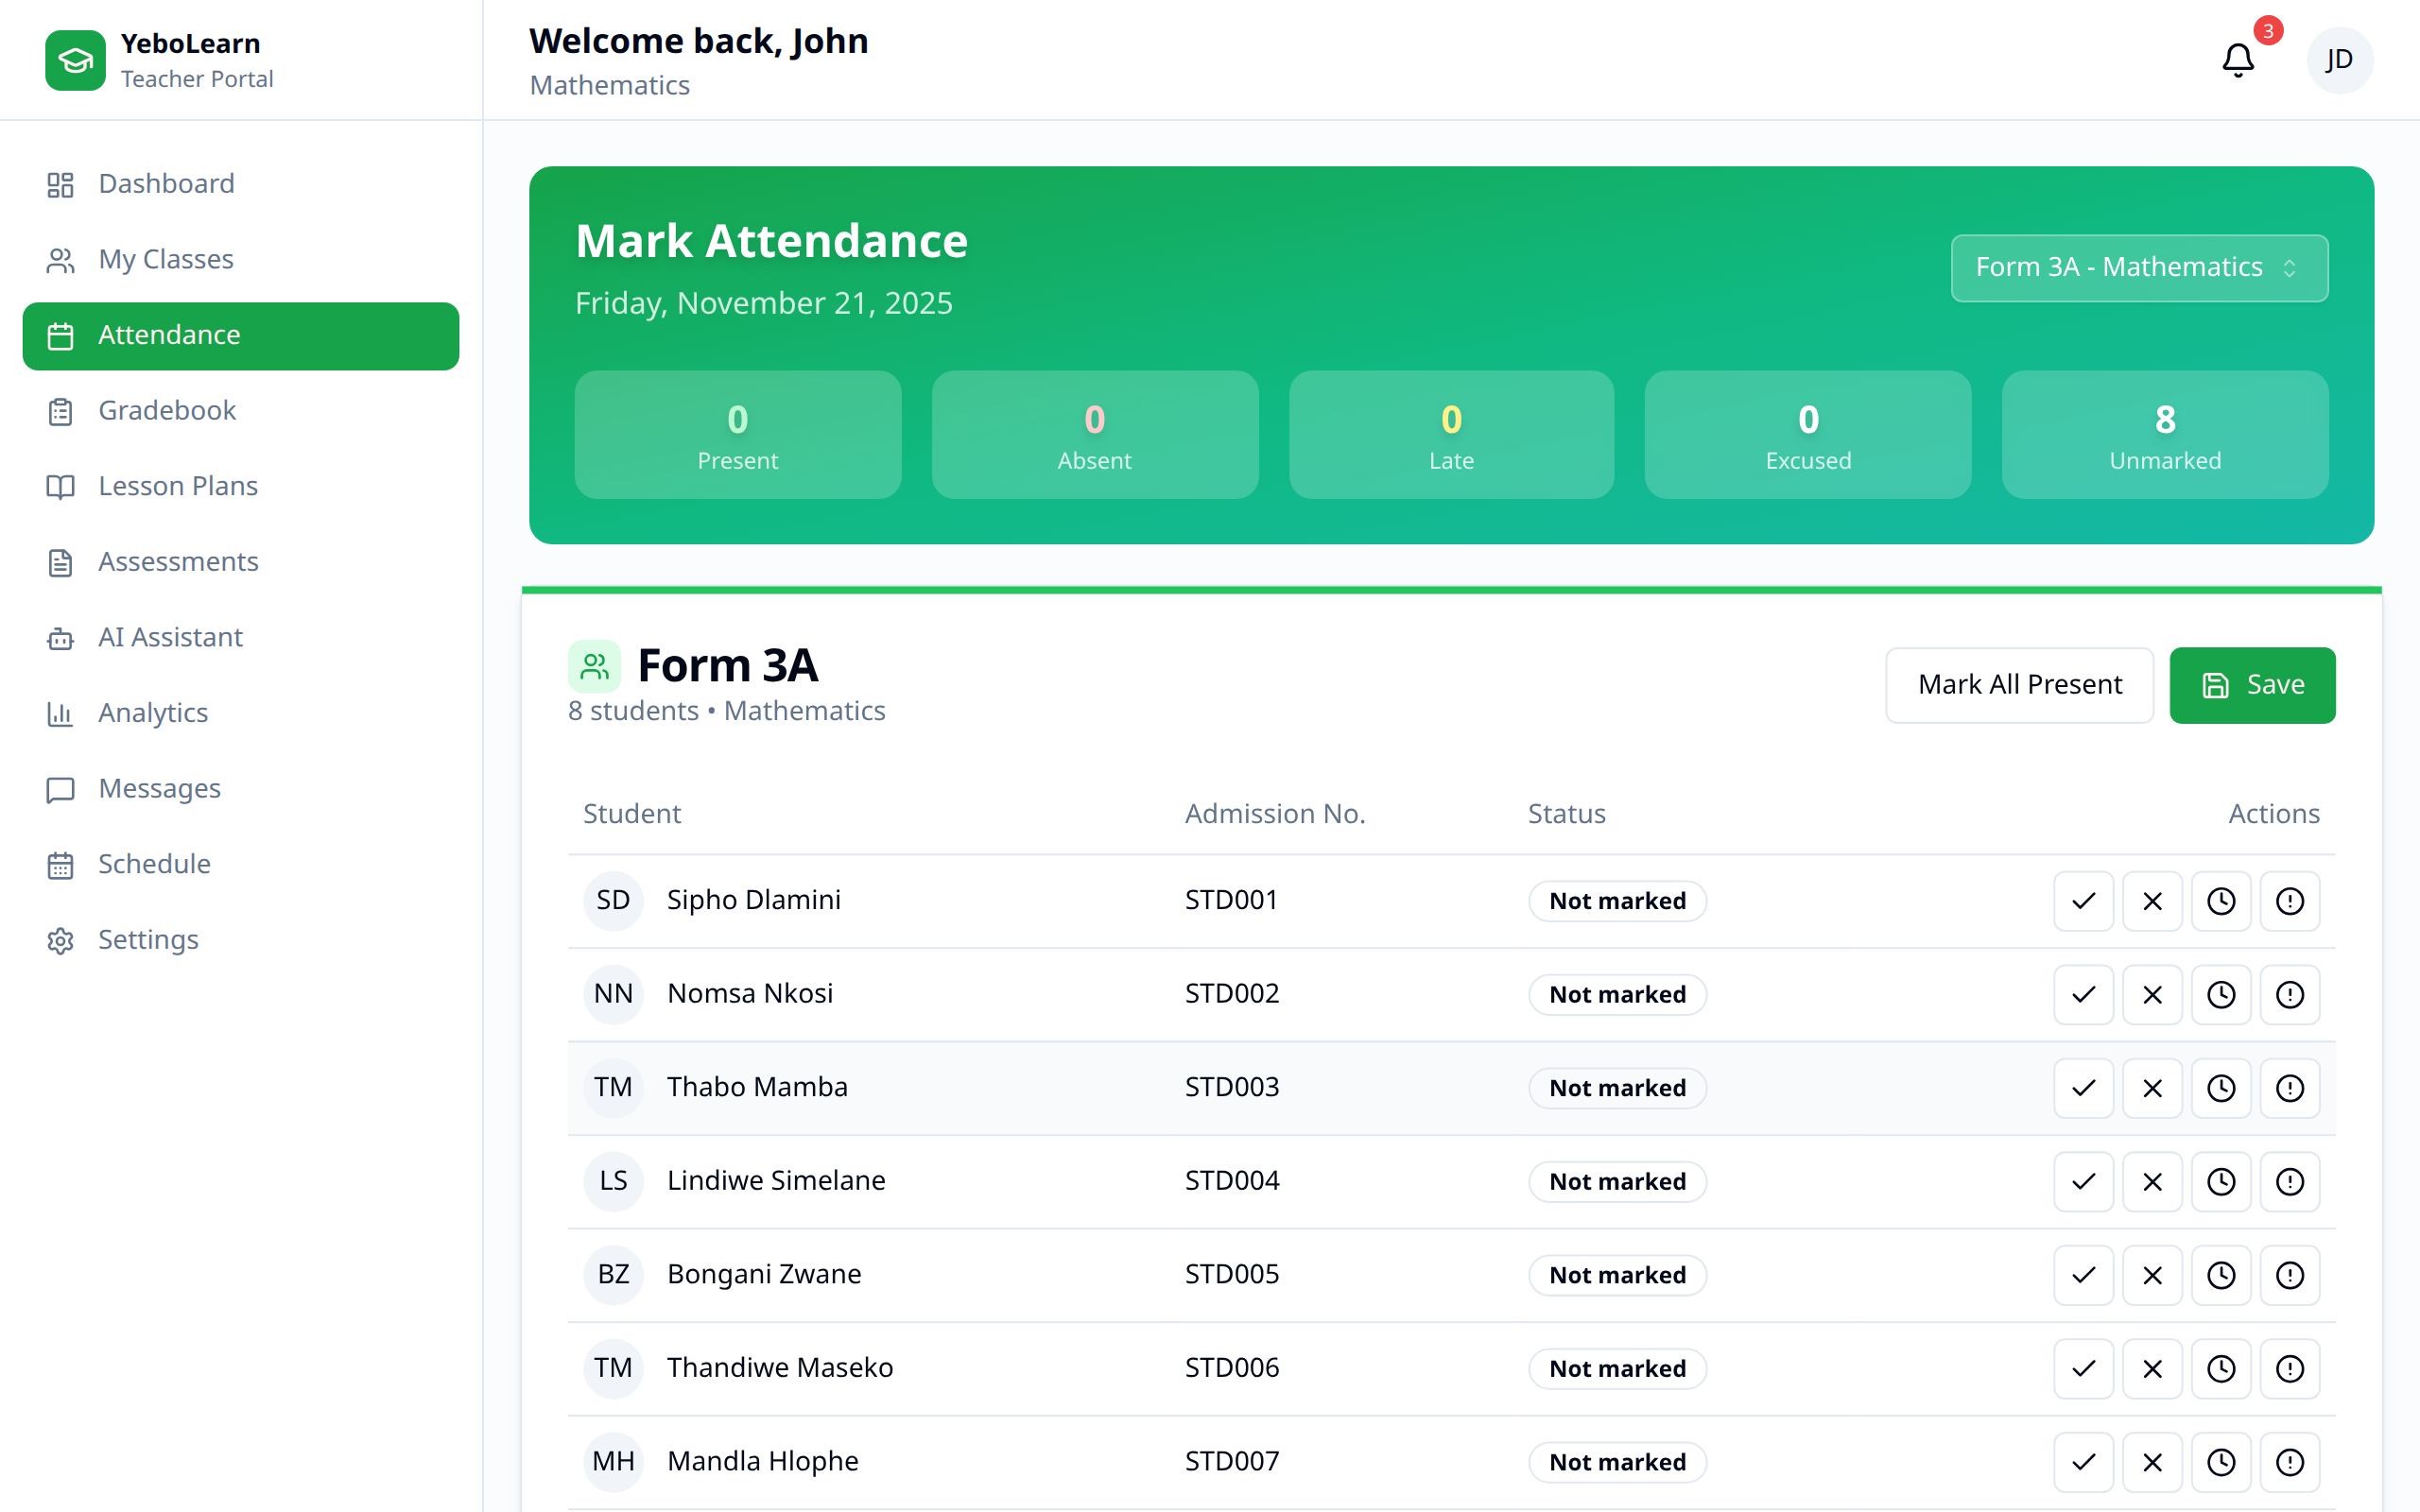2420x1512 pixels.
Task: Mark Thabo Mamba as absent
Action: click(2152, 1088)
